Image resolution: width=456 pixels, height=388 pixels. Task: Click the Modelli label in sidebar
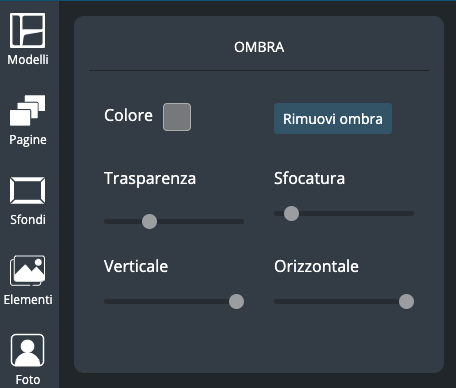point(28,60)
